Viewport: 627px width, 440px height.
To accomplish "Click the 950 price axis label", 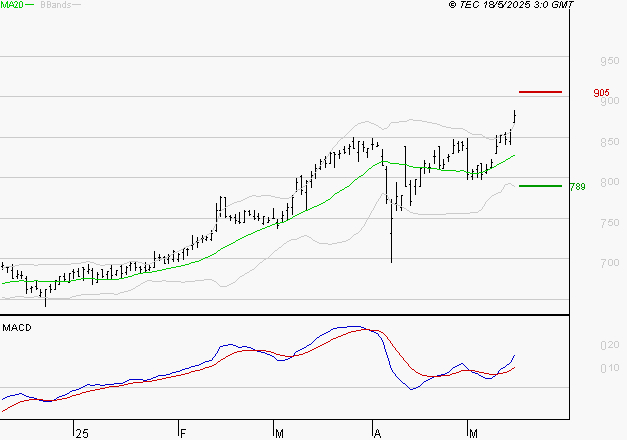I will point(607,61).
